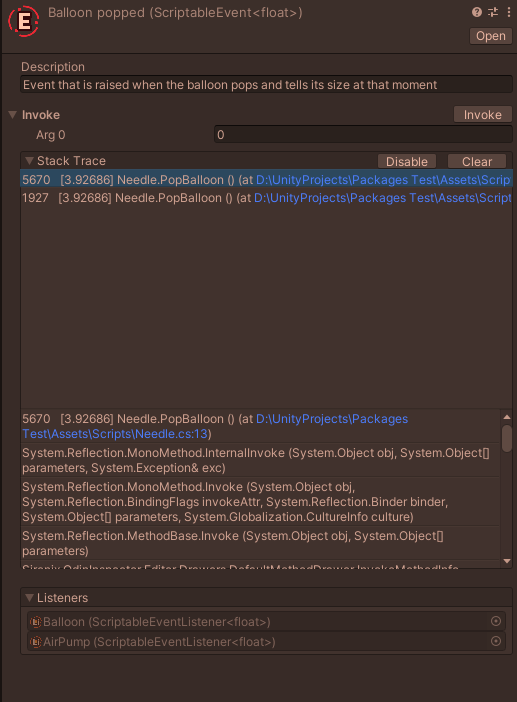Click the object picker circle for AirPump listener
This screenshot has width=517, height=702.
pos(496,641)
